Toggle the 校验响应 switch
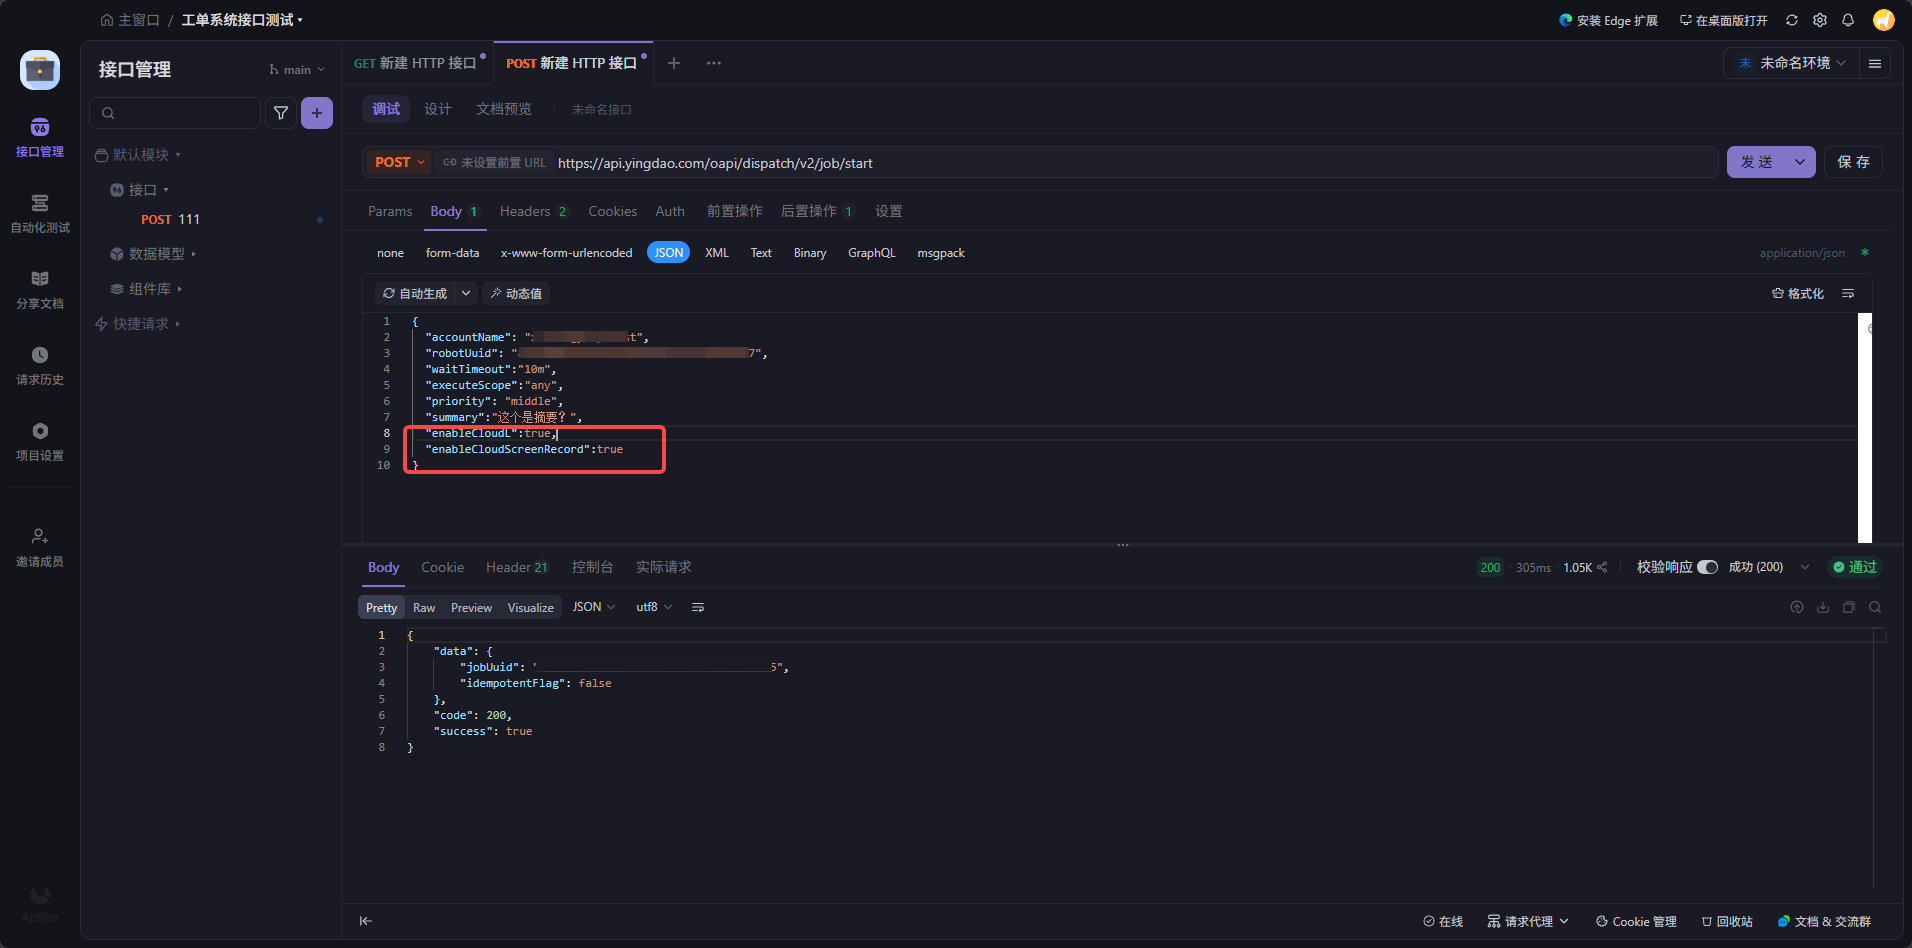 [x=1708, y=567]
